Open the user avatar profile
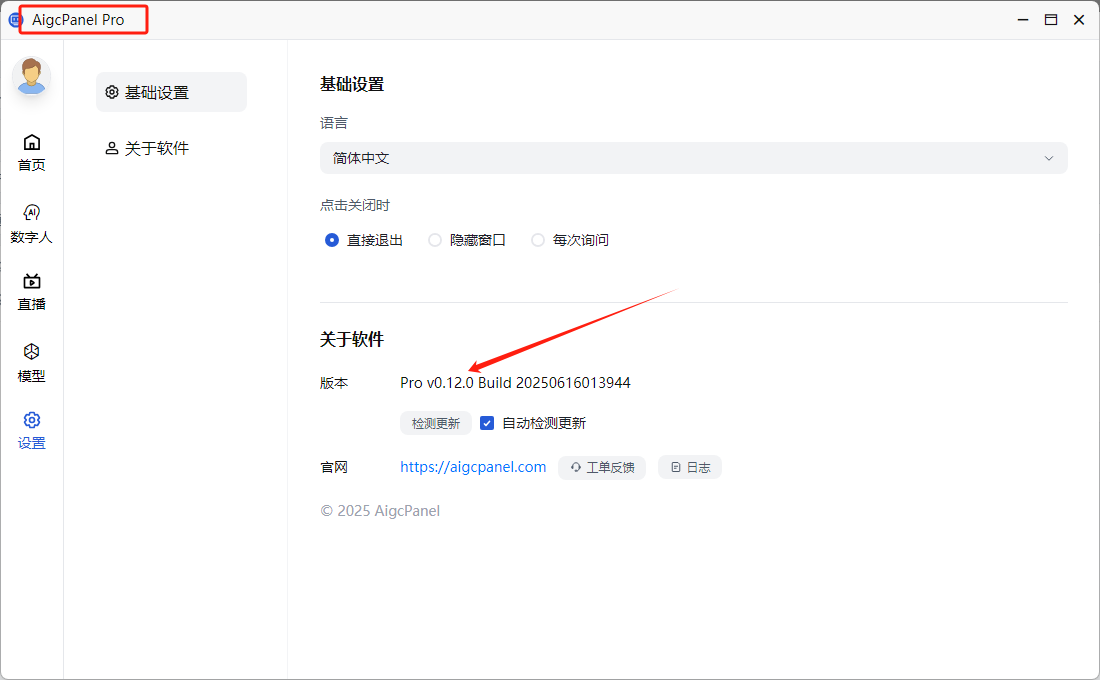 pos(32,76)
